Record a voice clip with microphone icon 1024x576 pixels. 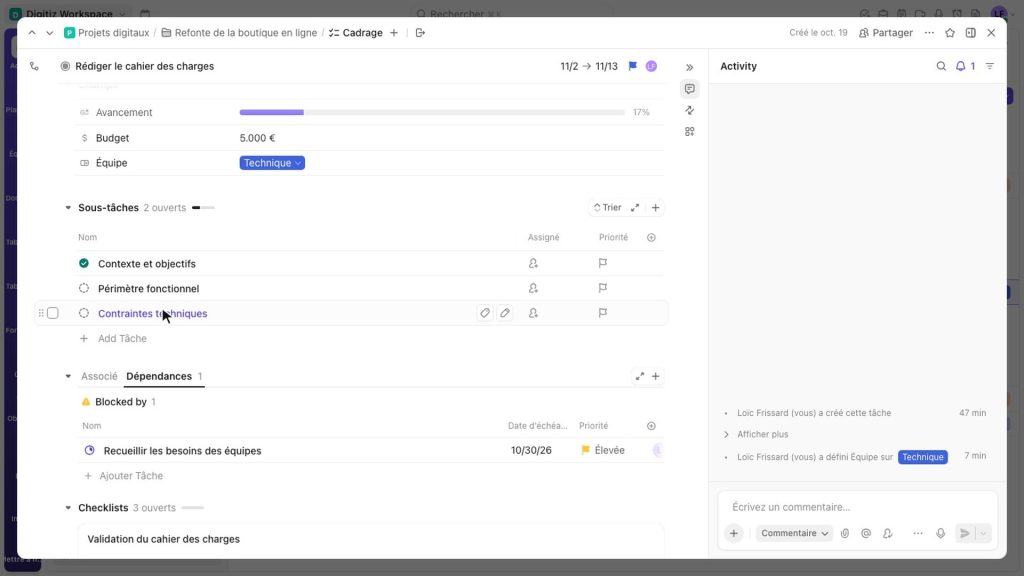pos(940,534)
